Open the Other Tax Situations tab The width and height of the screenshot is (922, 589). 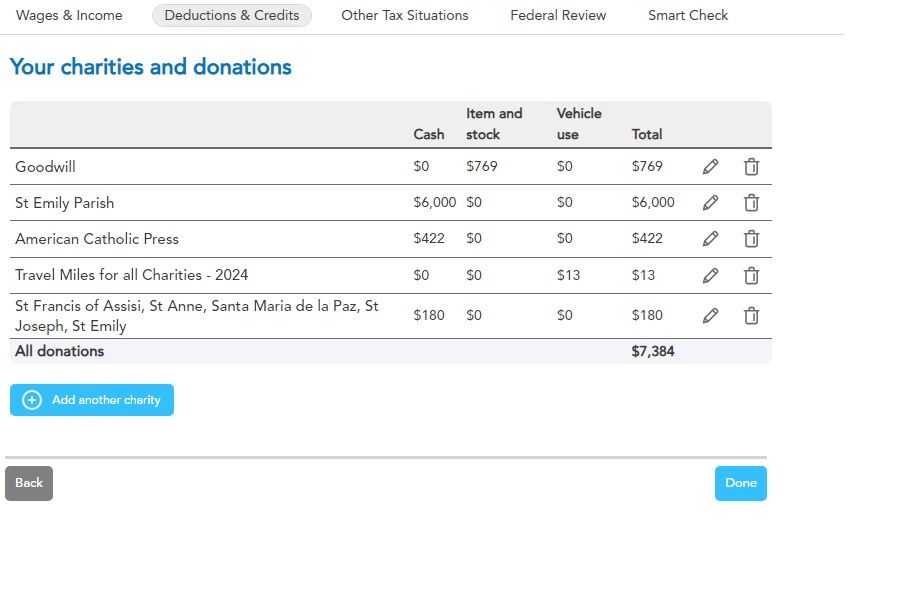click(404, 15)
